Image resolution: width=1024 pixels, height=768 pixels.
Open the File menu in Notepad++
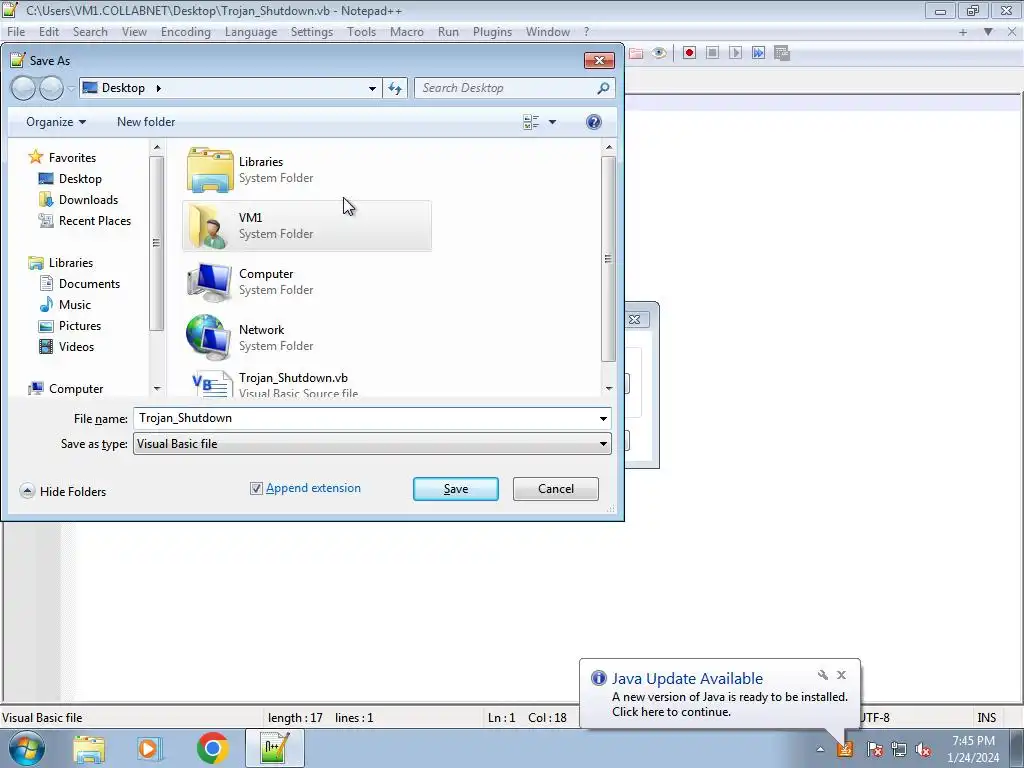(x=16, y=31)
